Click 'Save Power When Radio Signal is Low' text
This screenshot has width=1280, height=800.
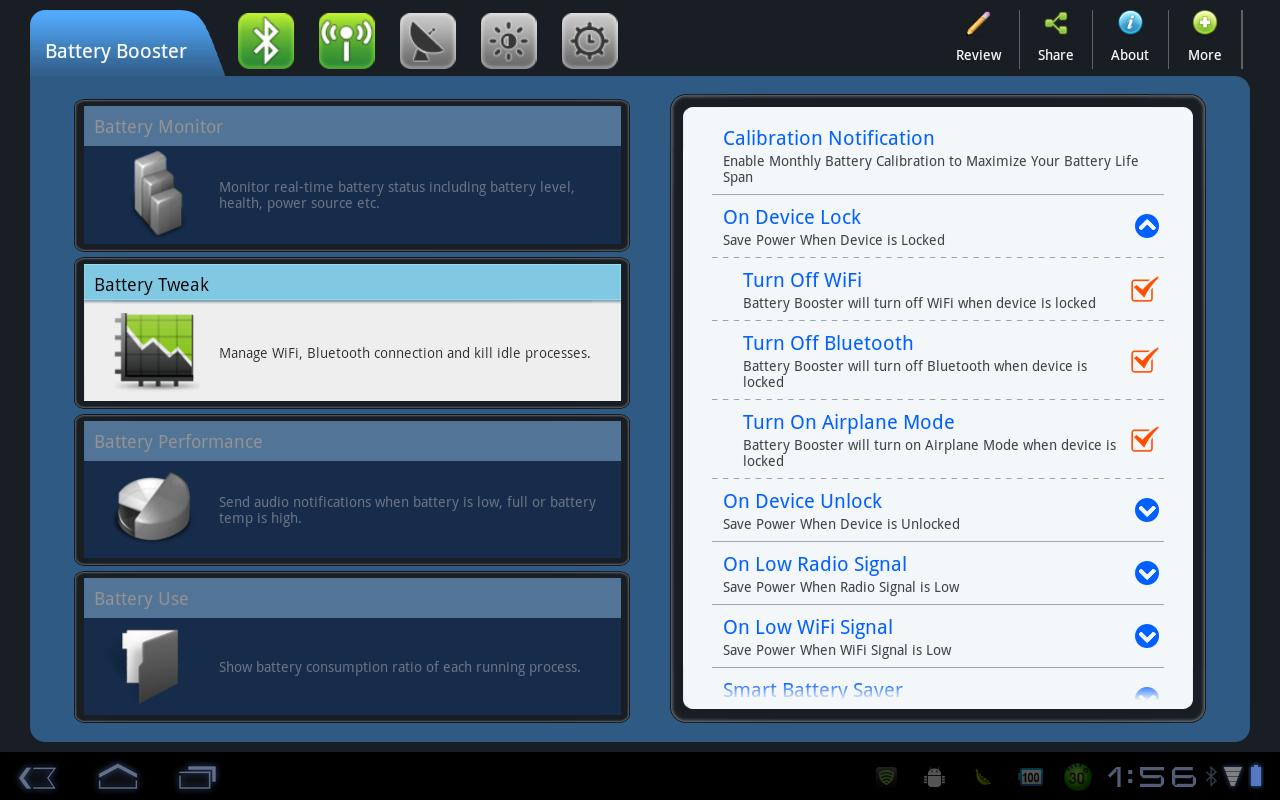[x=841, y=587]
